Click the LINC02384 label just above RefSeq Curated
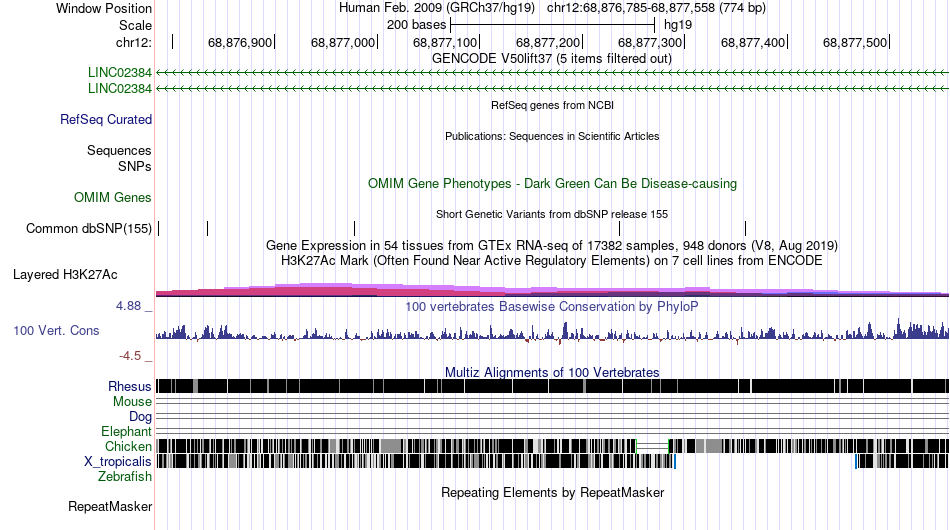The image size is (950, 530). [119, 88]
